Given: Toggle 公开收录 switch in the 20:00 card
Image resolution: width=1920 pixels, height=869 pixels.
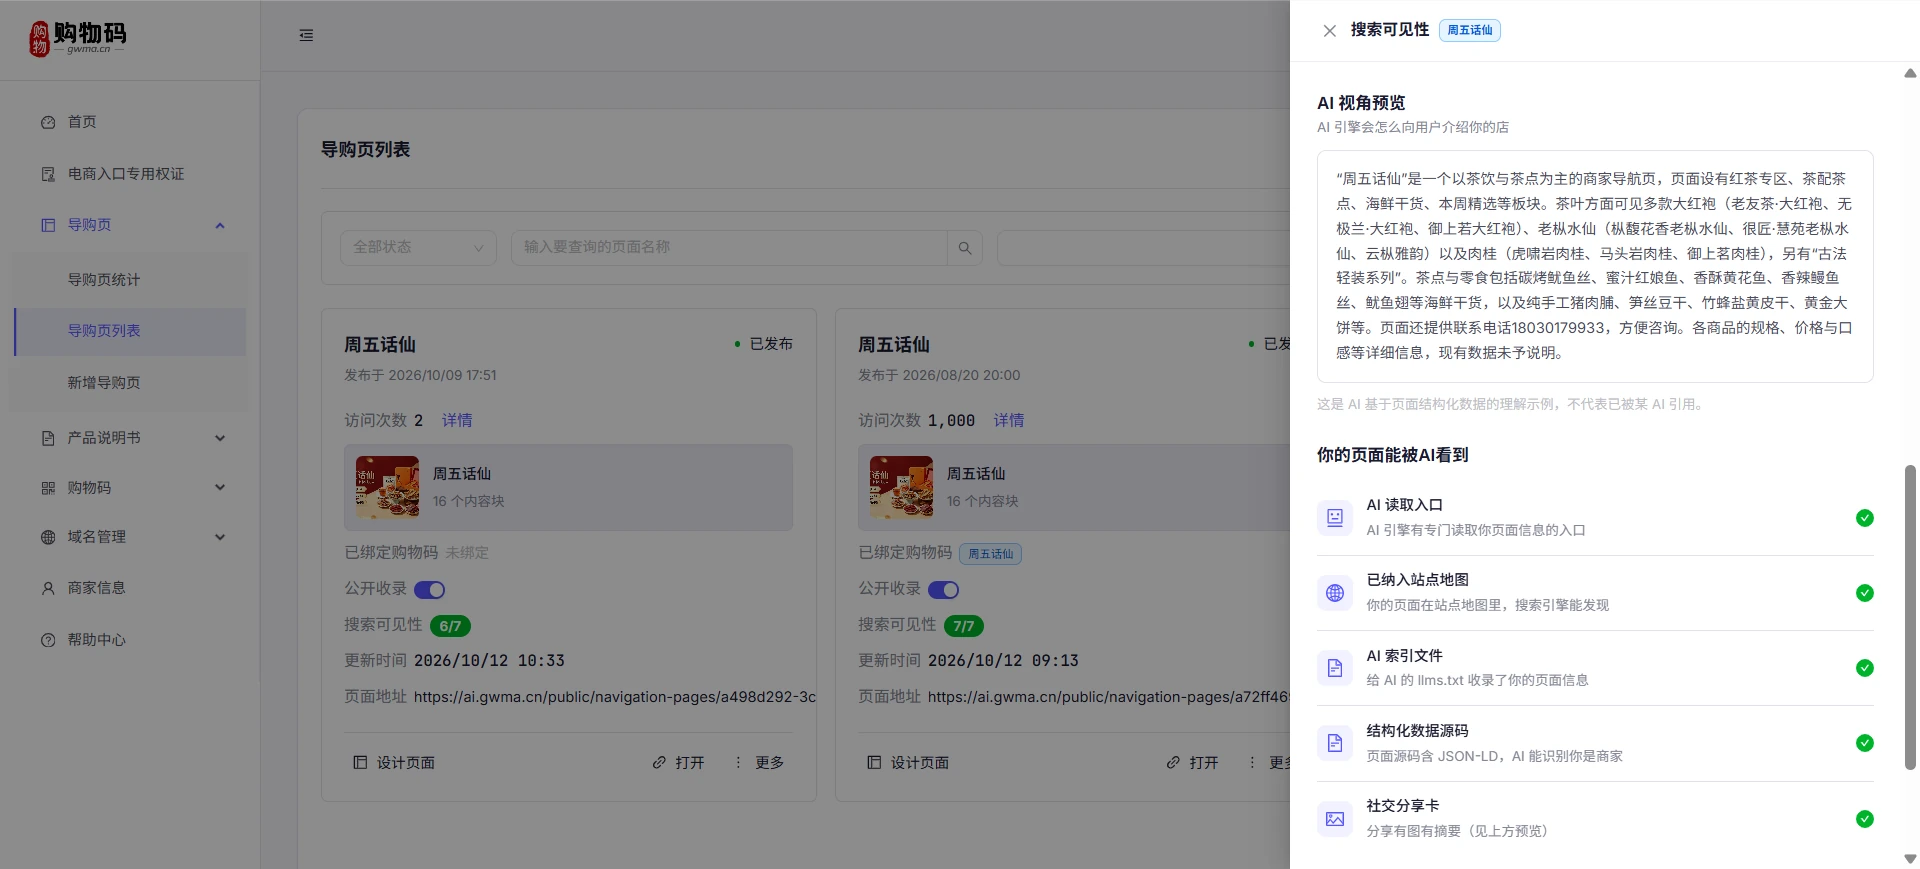Looking at the screenshot, I should [944, 590].
